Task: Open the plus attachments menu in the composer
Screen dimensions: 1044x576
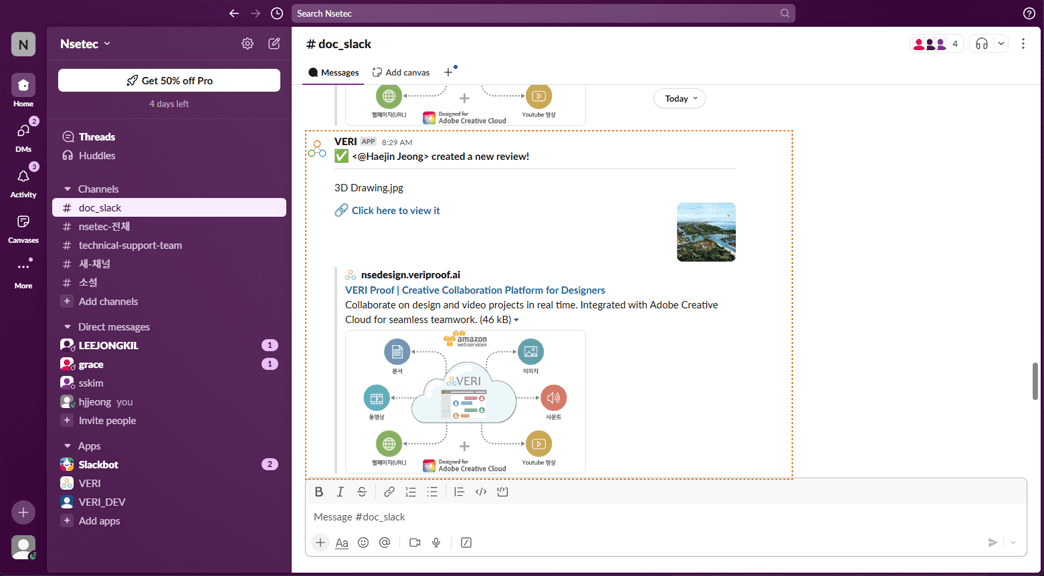Action: (319, 542)
